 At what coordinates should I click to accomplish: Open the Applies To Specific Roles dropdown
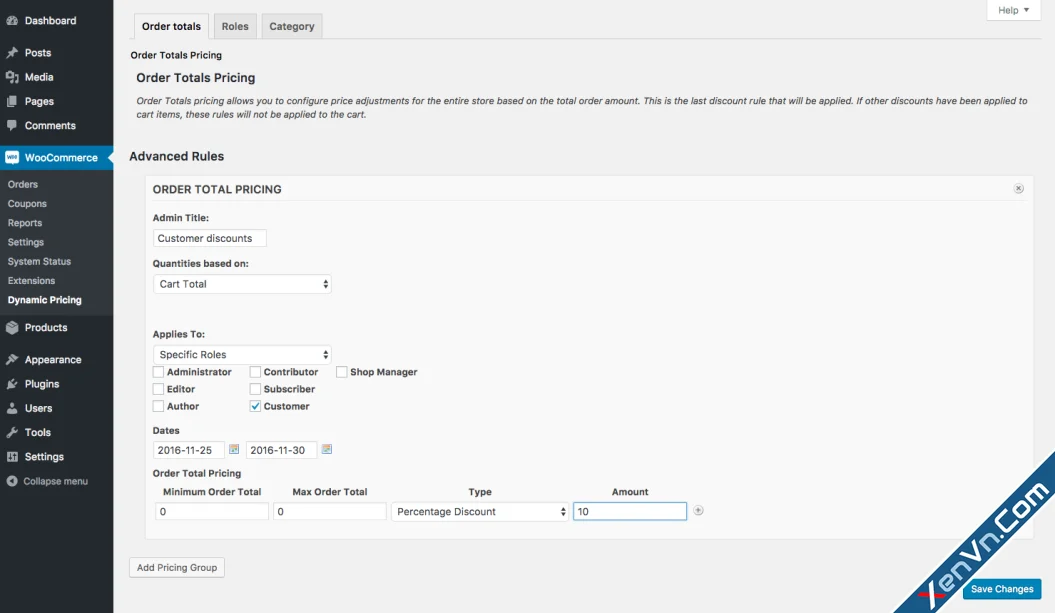[x=242, y=355]
